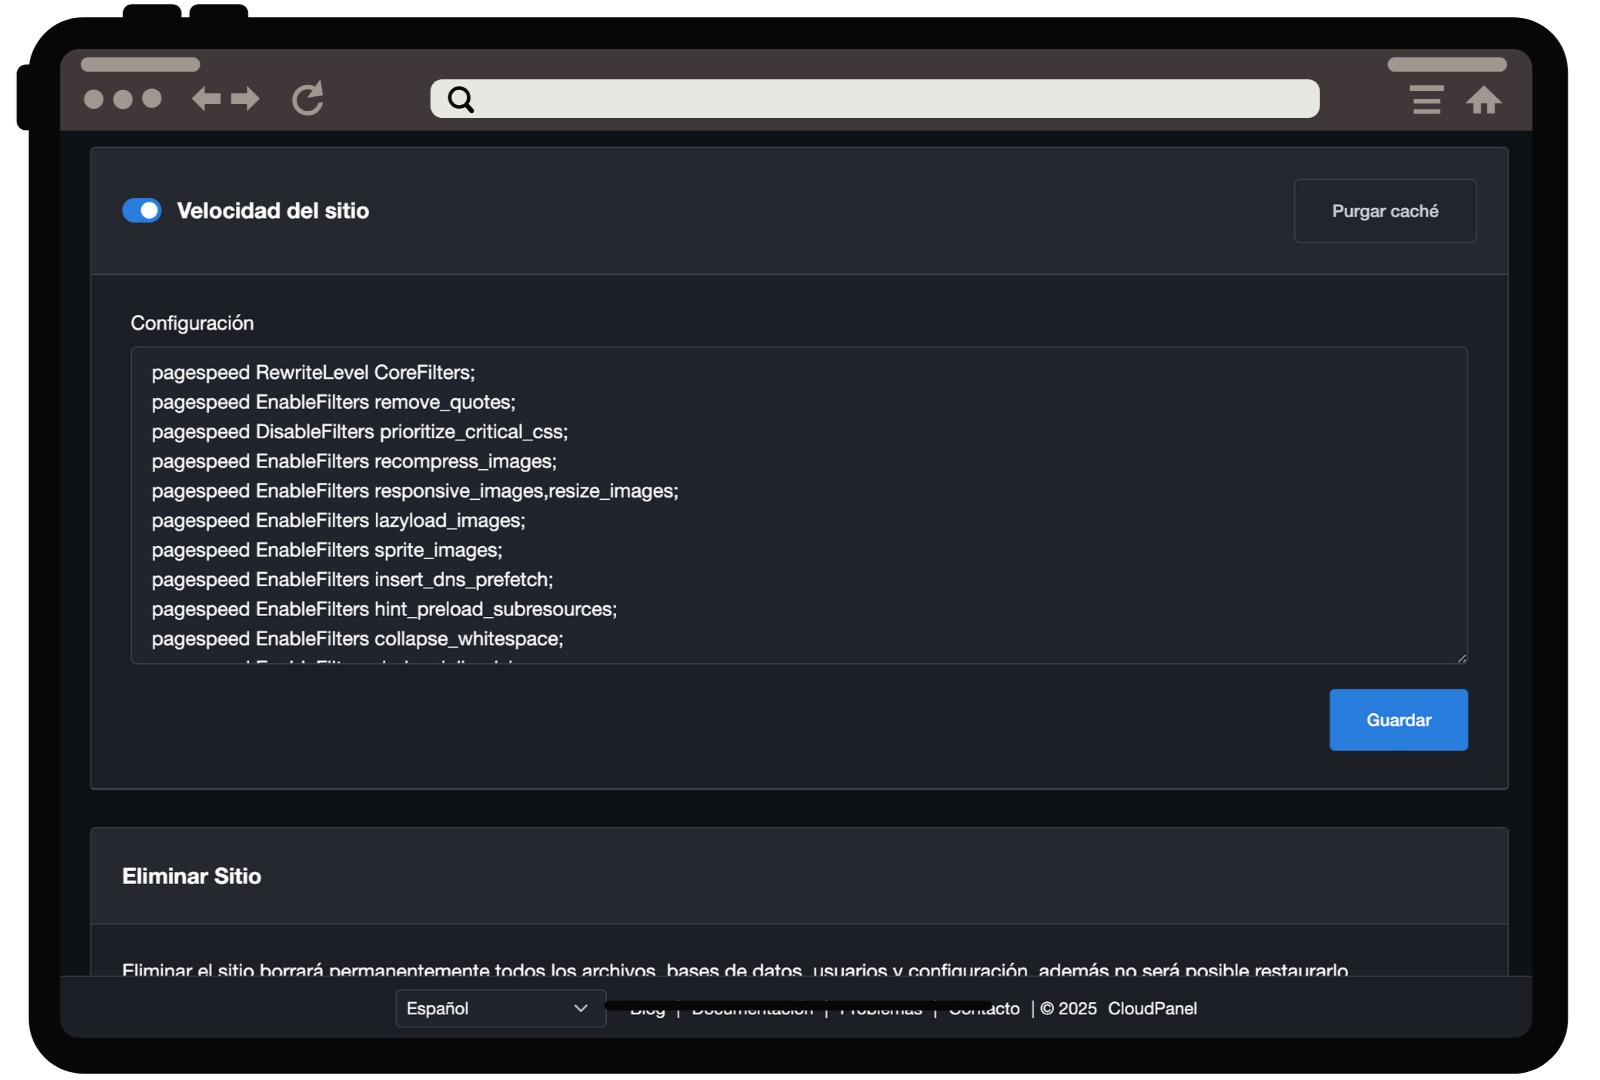Click the magnifying glass search icon
Image resolution: width=1600 pixels, height=1080 pixels.
coord(460,99)
